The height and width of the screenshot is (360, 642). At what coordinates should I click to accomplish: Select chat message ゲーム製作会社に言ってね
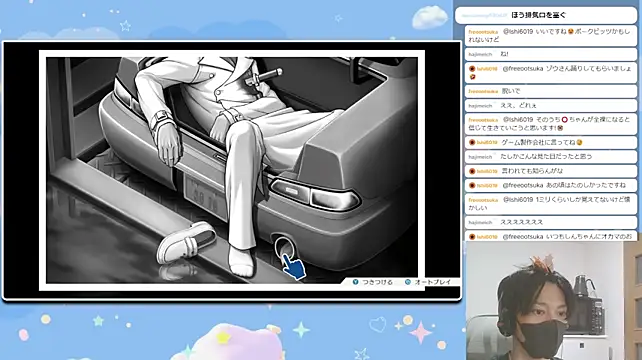pyautogui.click(x=551, y=142)
